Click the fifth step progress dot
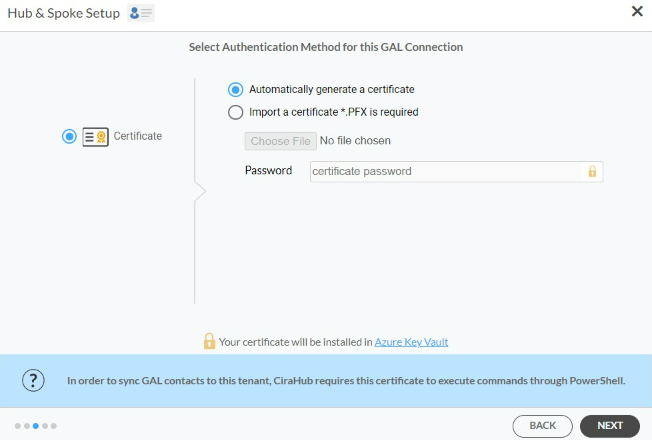 pos(54,426)
